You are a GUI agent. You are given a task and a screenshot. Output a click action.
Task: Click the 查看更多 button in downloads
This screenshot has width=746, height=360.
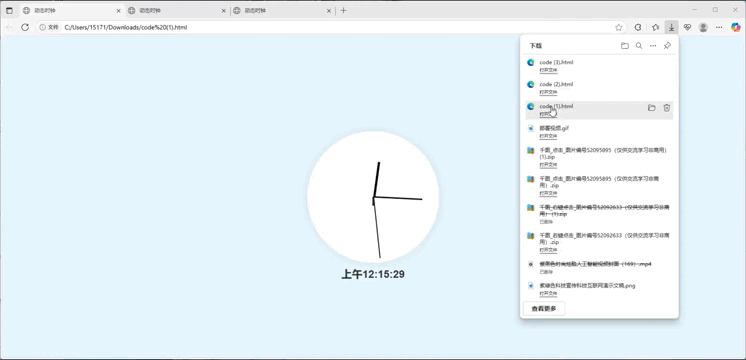(x=544, y=309)
